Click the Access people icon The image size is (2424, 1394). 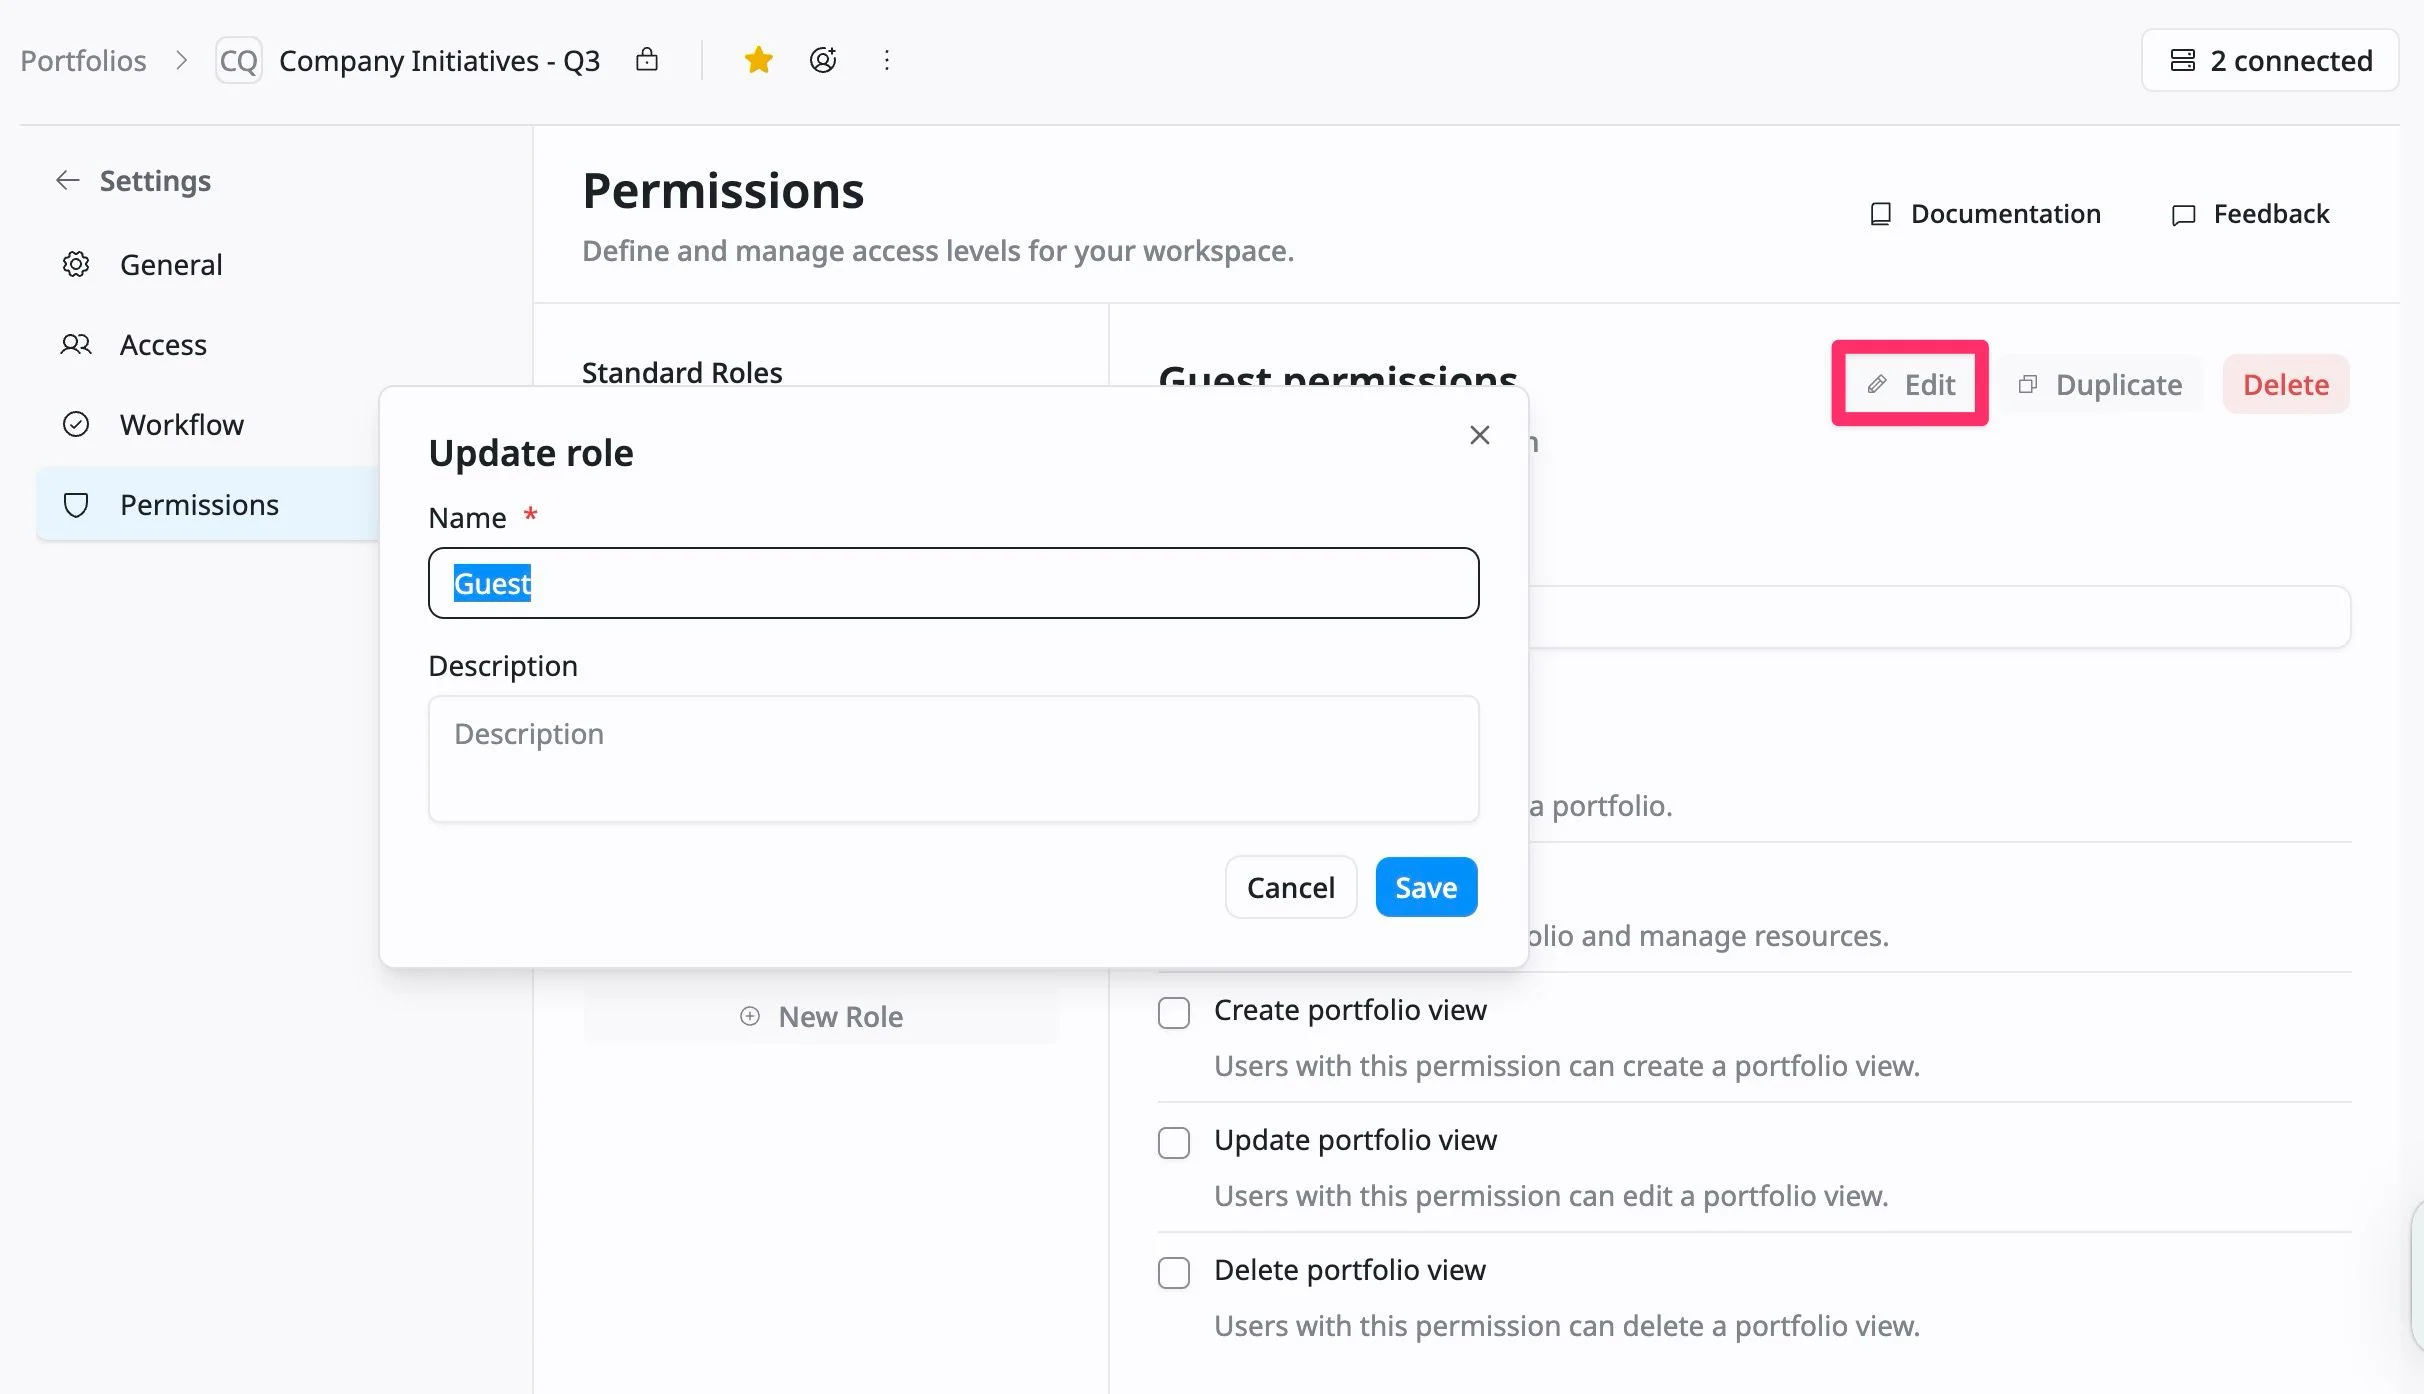76,344
